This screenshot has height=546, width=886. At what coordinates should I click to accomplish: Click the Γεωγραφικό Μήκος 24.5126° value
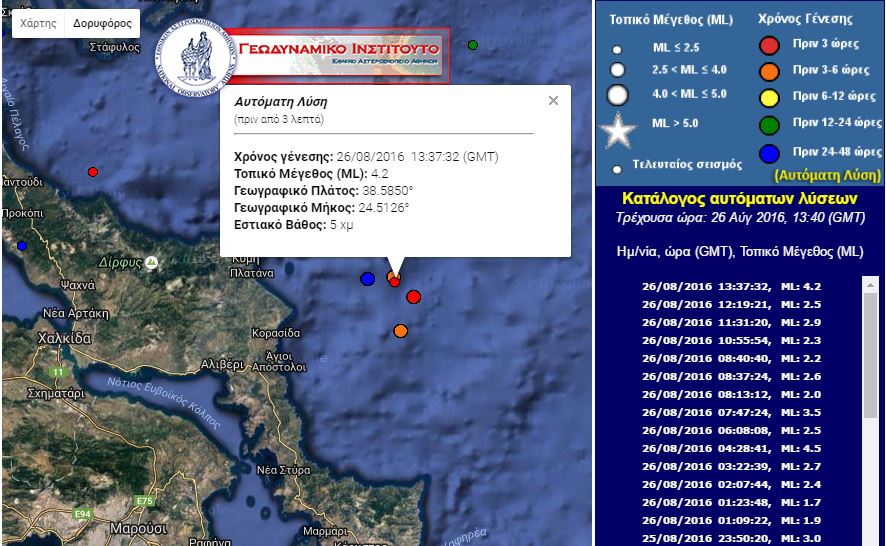[x=384, y=207]
